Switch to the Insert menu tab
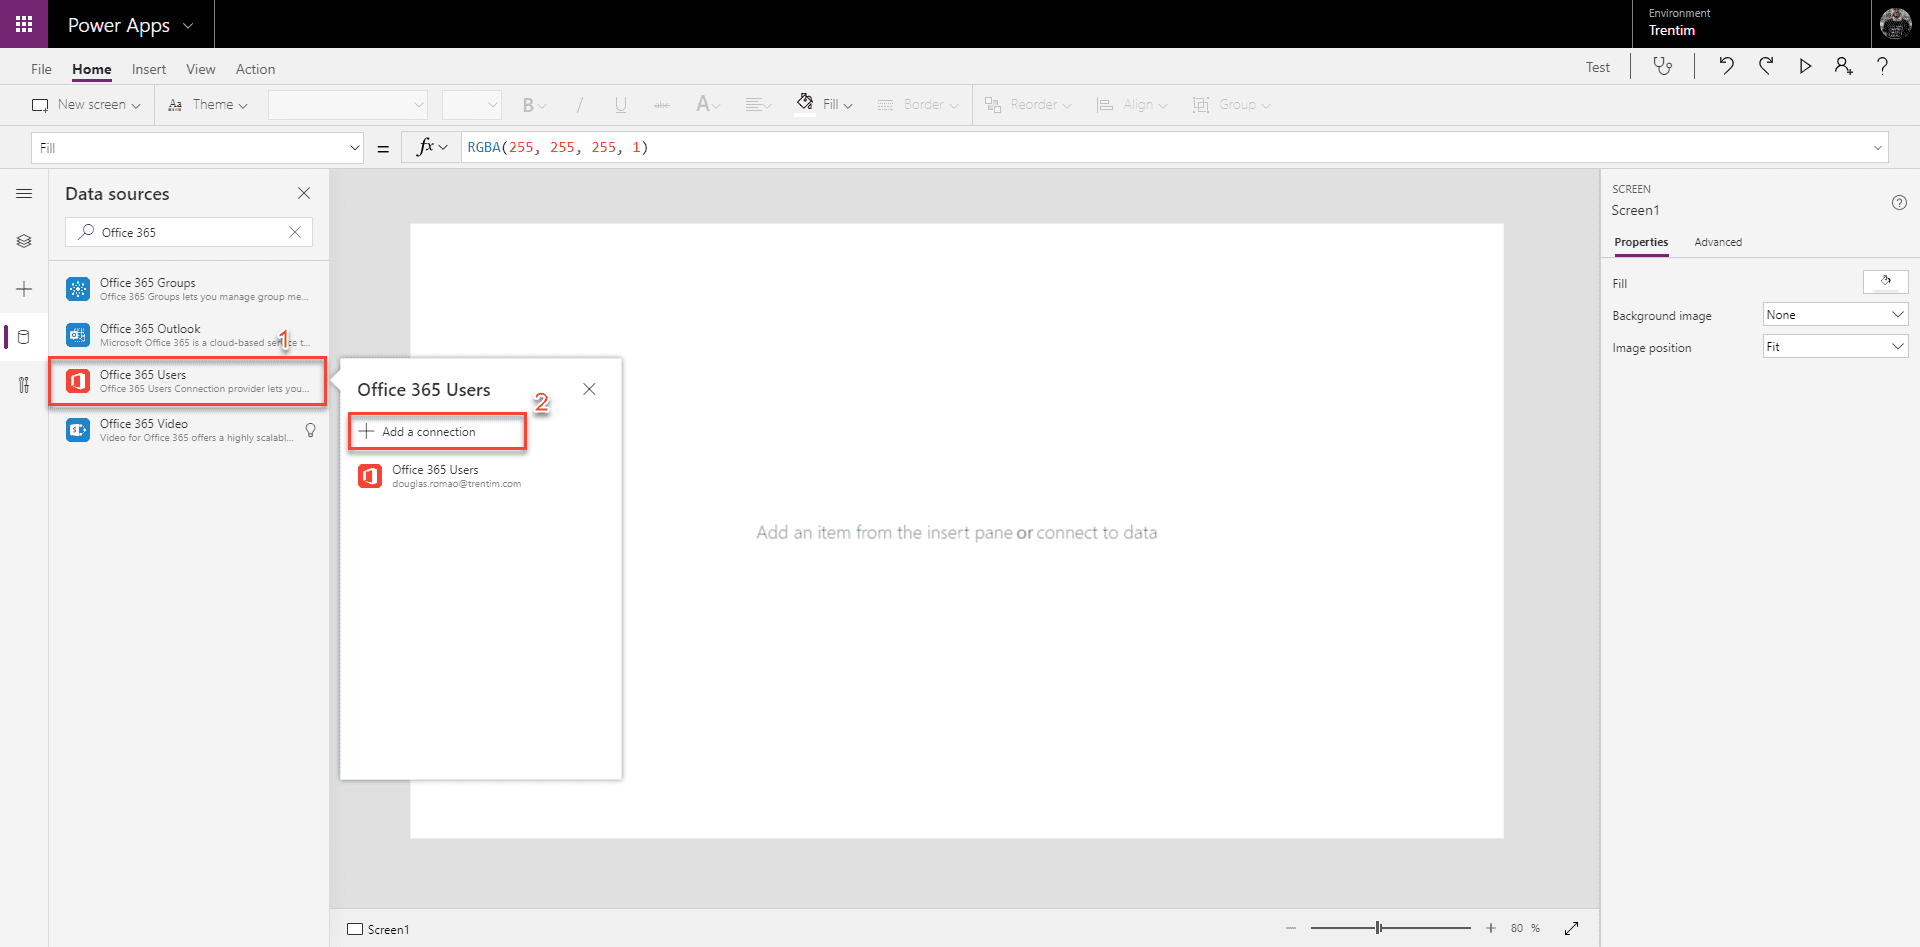 148,68
